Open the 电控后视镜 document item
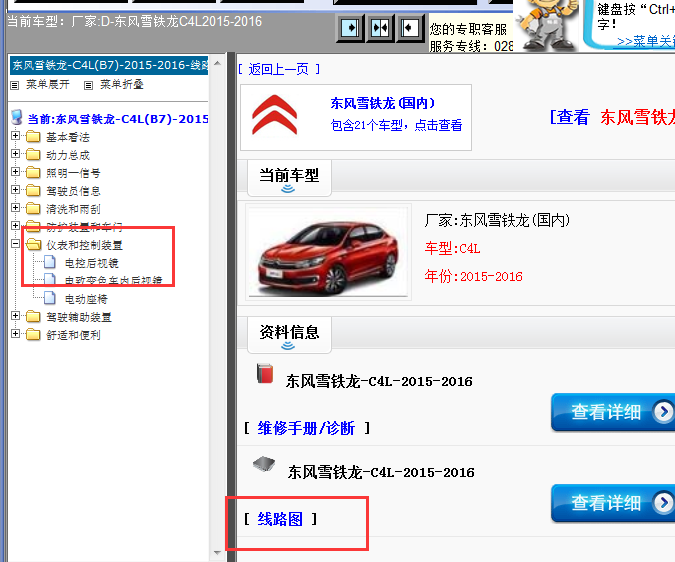Viewport: 675px width, 562px height. click(x=91, y=263)
